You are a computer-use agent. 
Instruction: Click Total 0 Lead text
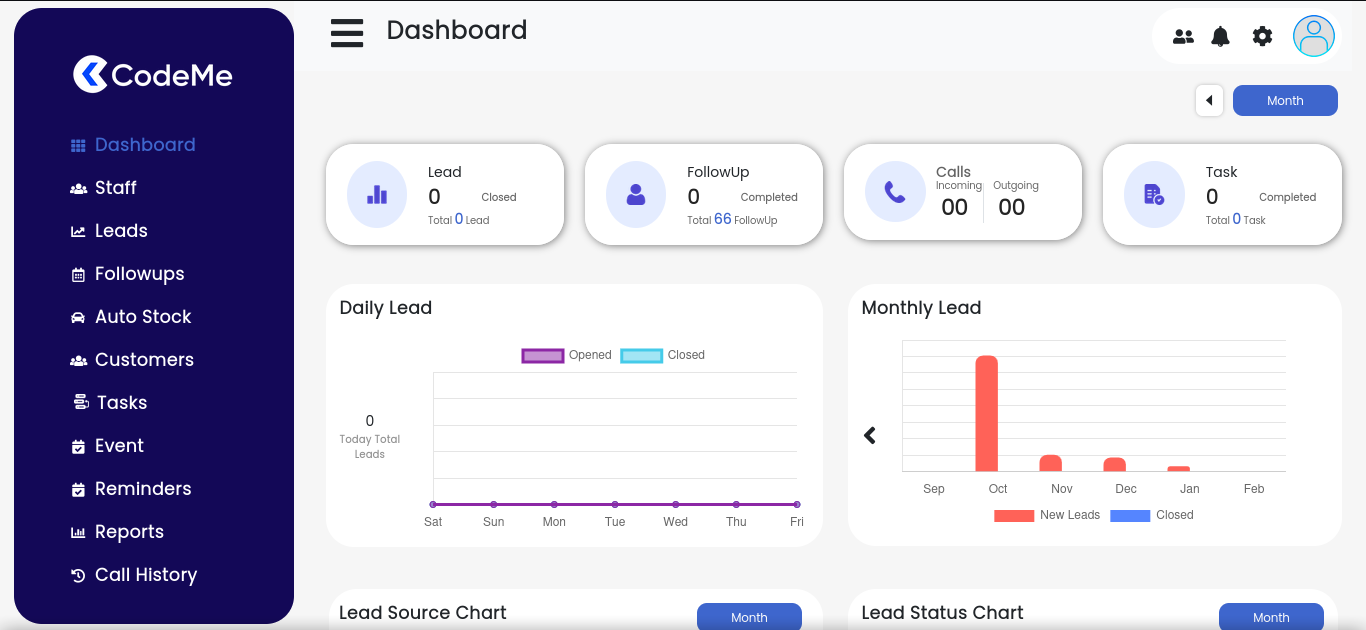pyautogui.click(x=459, y=220)
